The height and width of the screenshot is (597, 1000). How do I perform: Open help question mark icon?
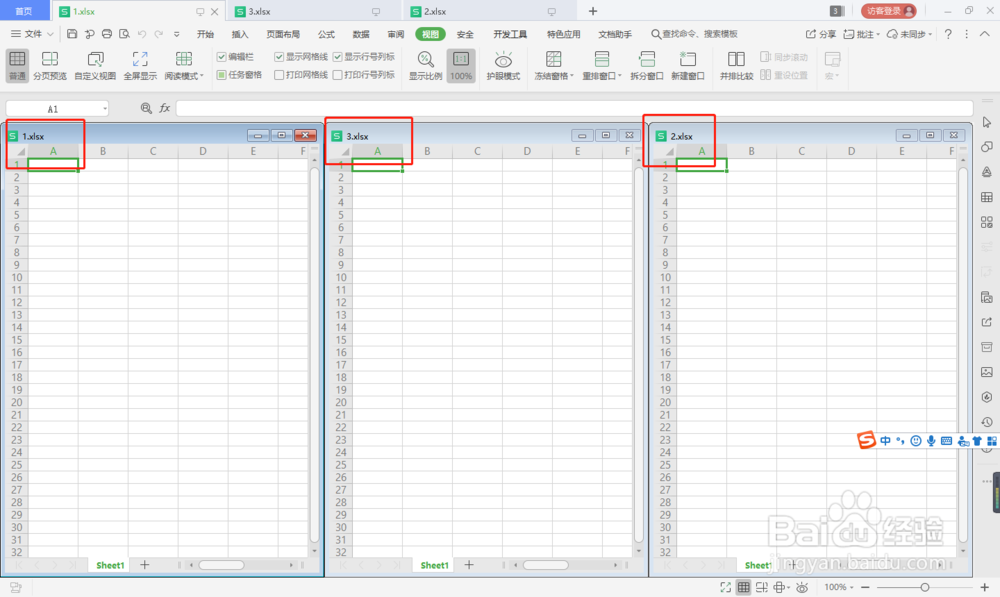pyautogui.click(x=948, y=34)
